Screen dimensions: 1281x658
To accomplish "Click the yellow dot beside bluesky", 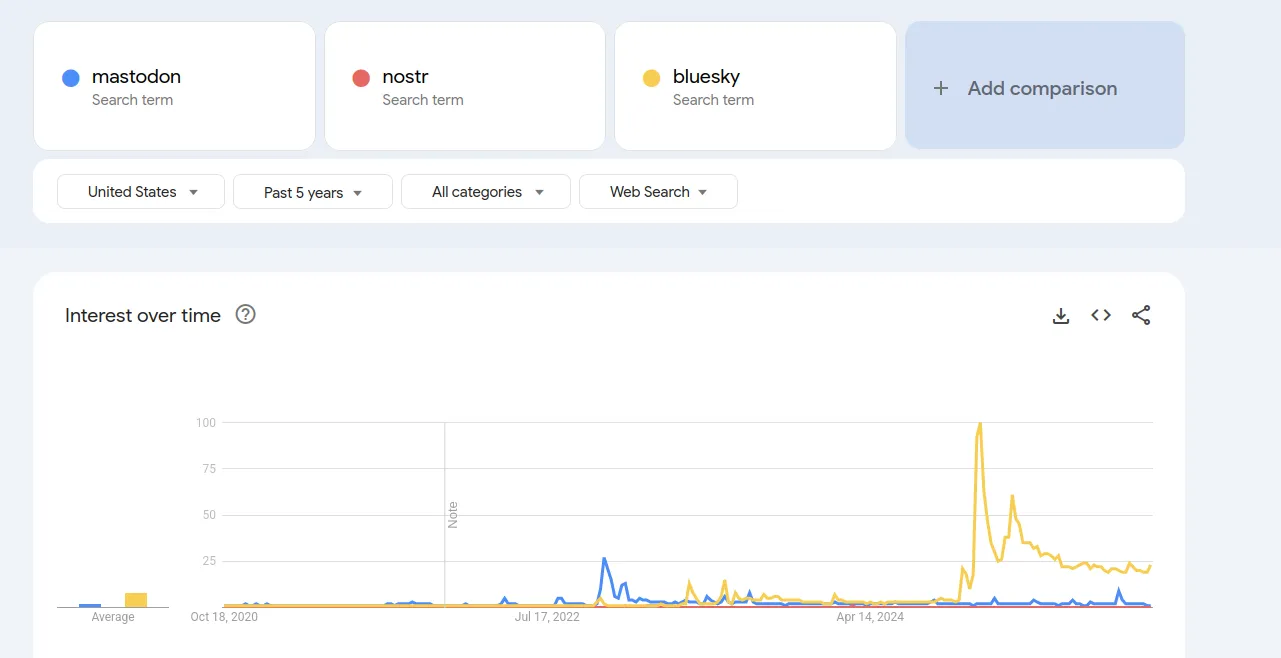I will tap(651, 77).
